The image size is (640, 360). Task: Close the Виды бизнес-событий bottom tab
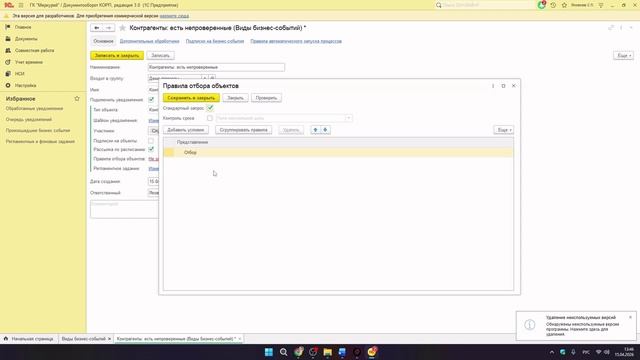pyautogui.click(x=109, y=339)
